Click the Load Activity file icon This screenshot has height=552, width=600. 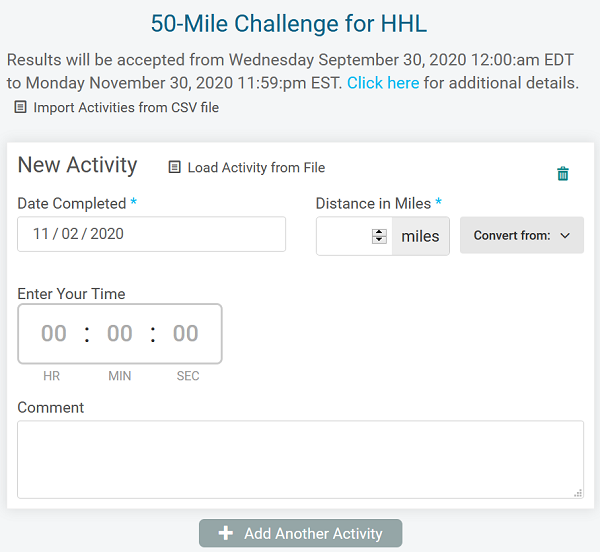point(174,167)
